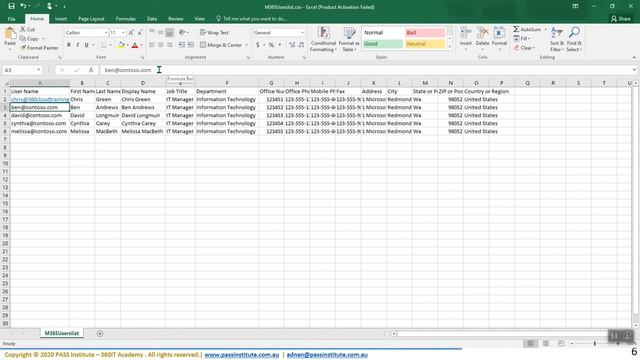This screenshot has width=640, height=360.
Task: Apply the red Font Color
Action: (x=135, y=45)
